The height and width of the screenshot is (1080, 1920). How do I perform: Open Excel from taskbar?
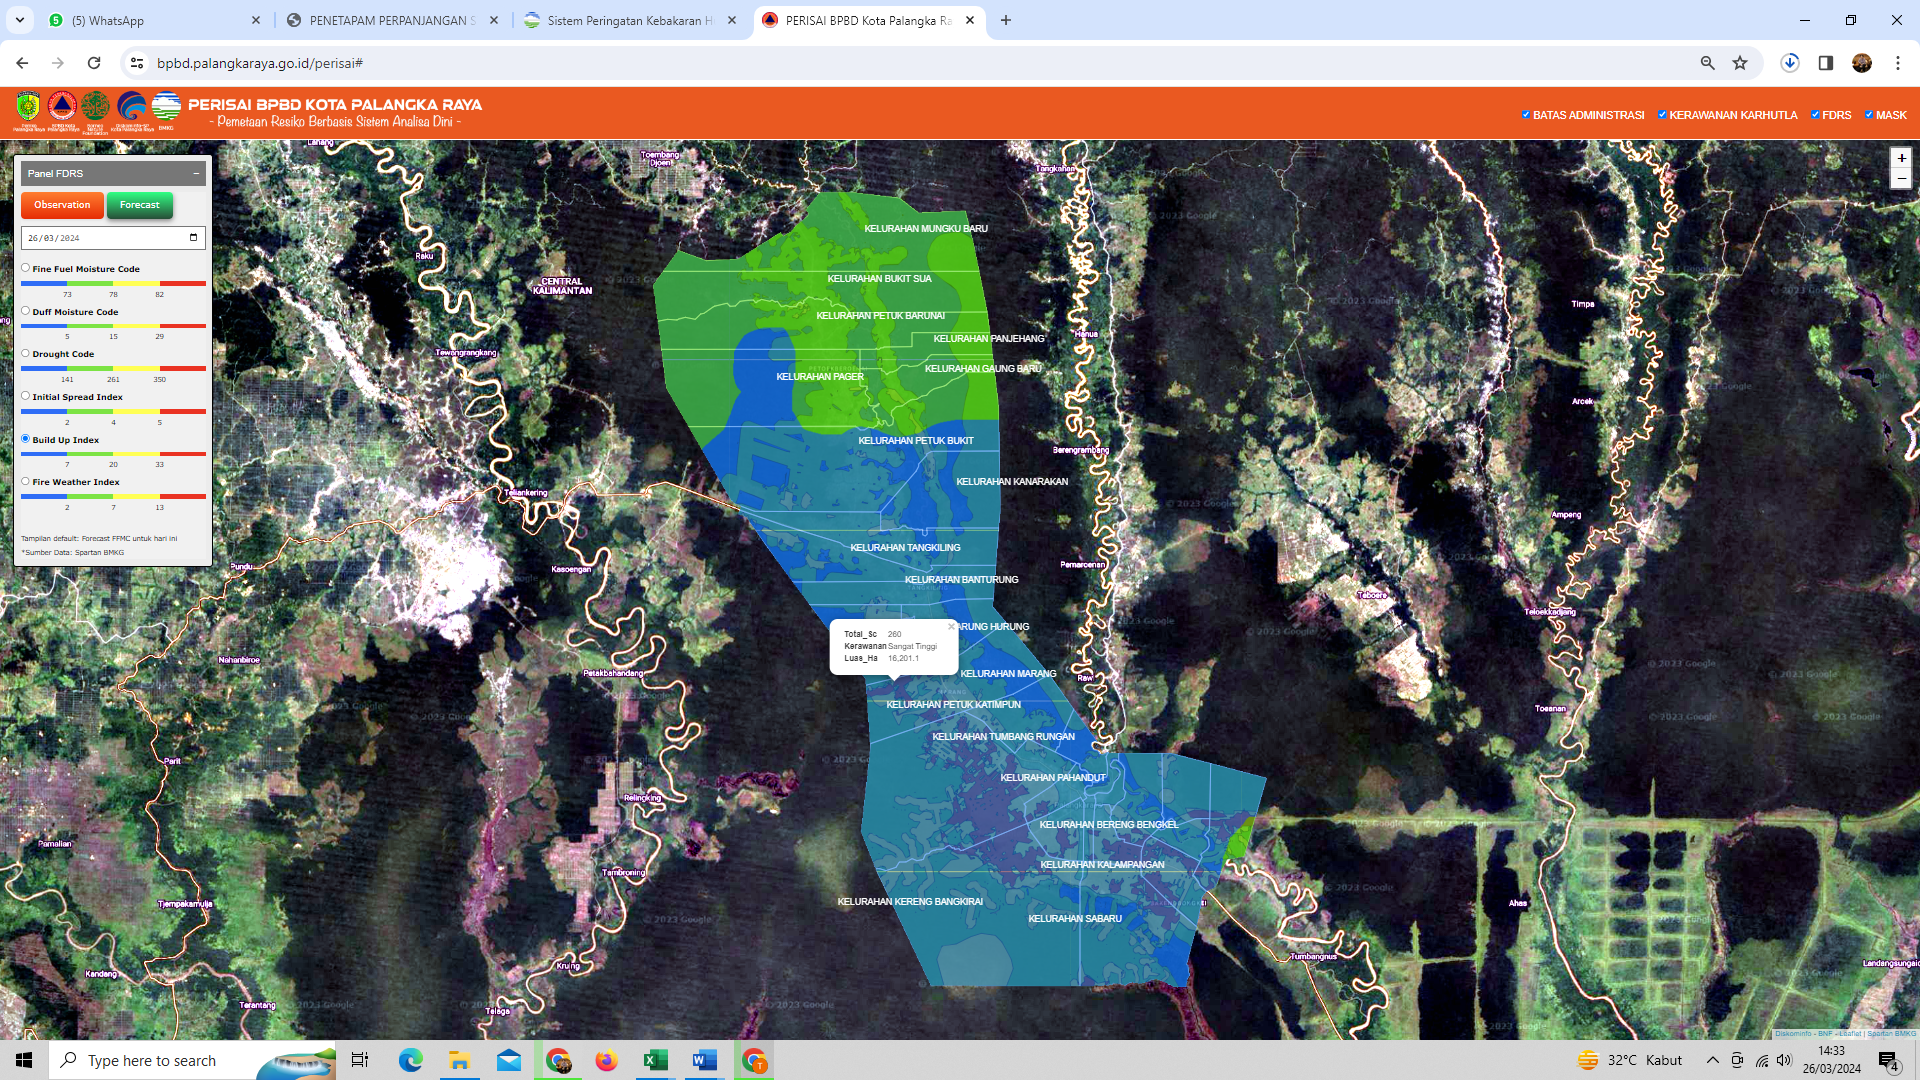coord(656,1060)
